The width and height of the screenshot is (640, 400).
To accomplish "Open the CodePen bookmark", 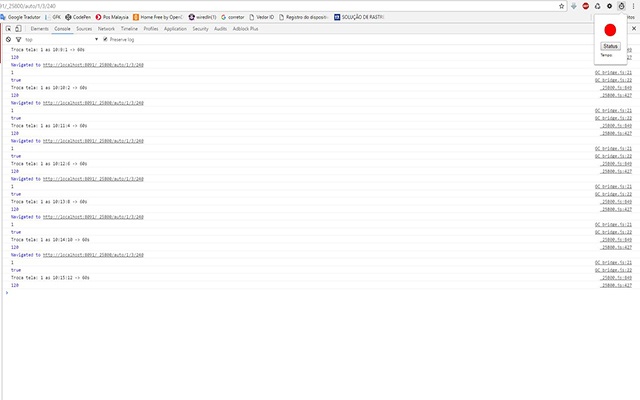I will (x=78, y=17).
